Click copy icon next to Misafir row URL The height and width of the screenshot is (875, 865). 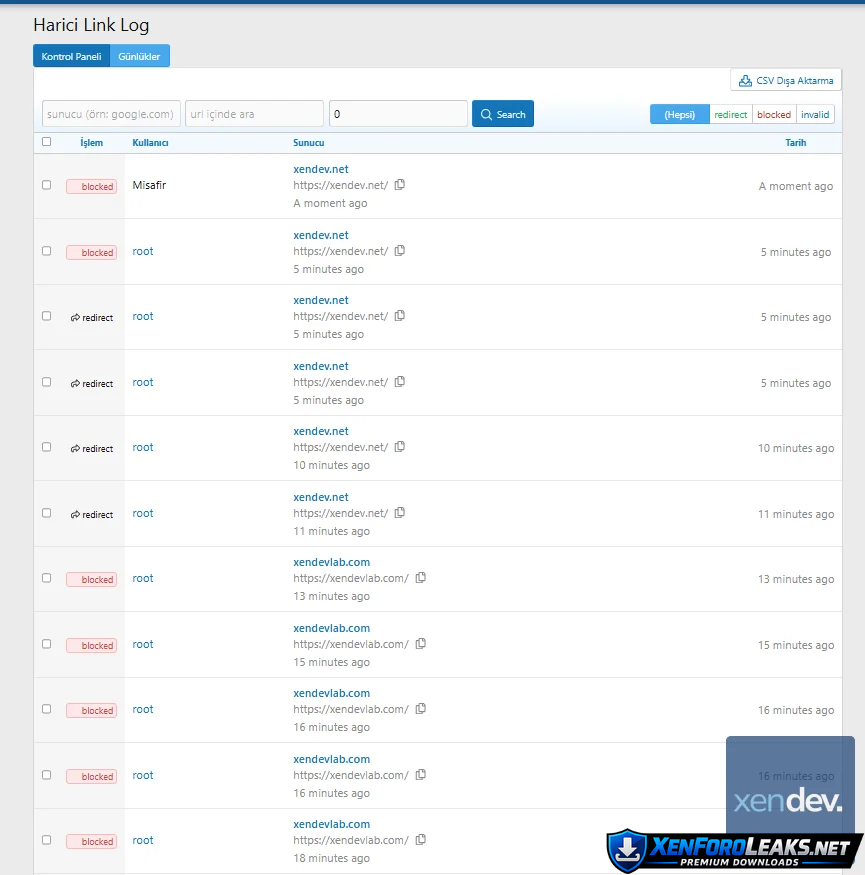tap(400, 185)
